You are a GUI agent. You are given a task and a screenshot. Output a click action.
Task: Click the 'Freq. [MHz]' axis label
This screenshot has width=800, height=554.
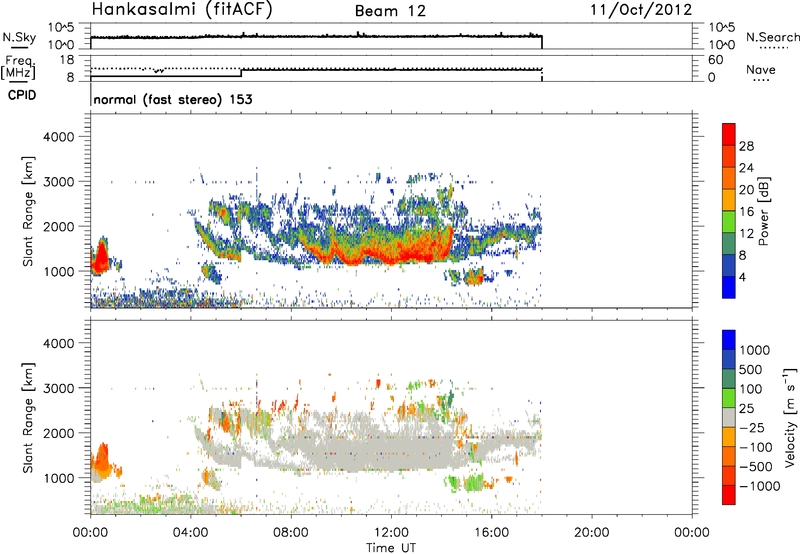tap(18, 68)
